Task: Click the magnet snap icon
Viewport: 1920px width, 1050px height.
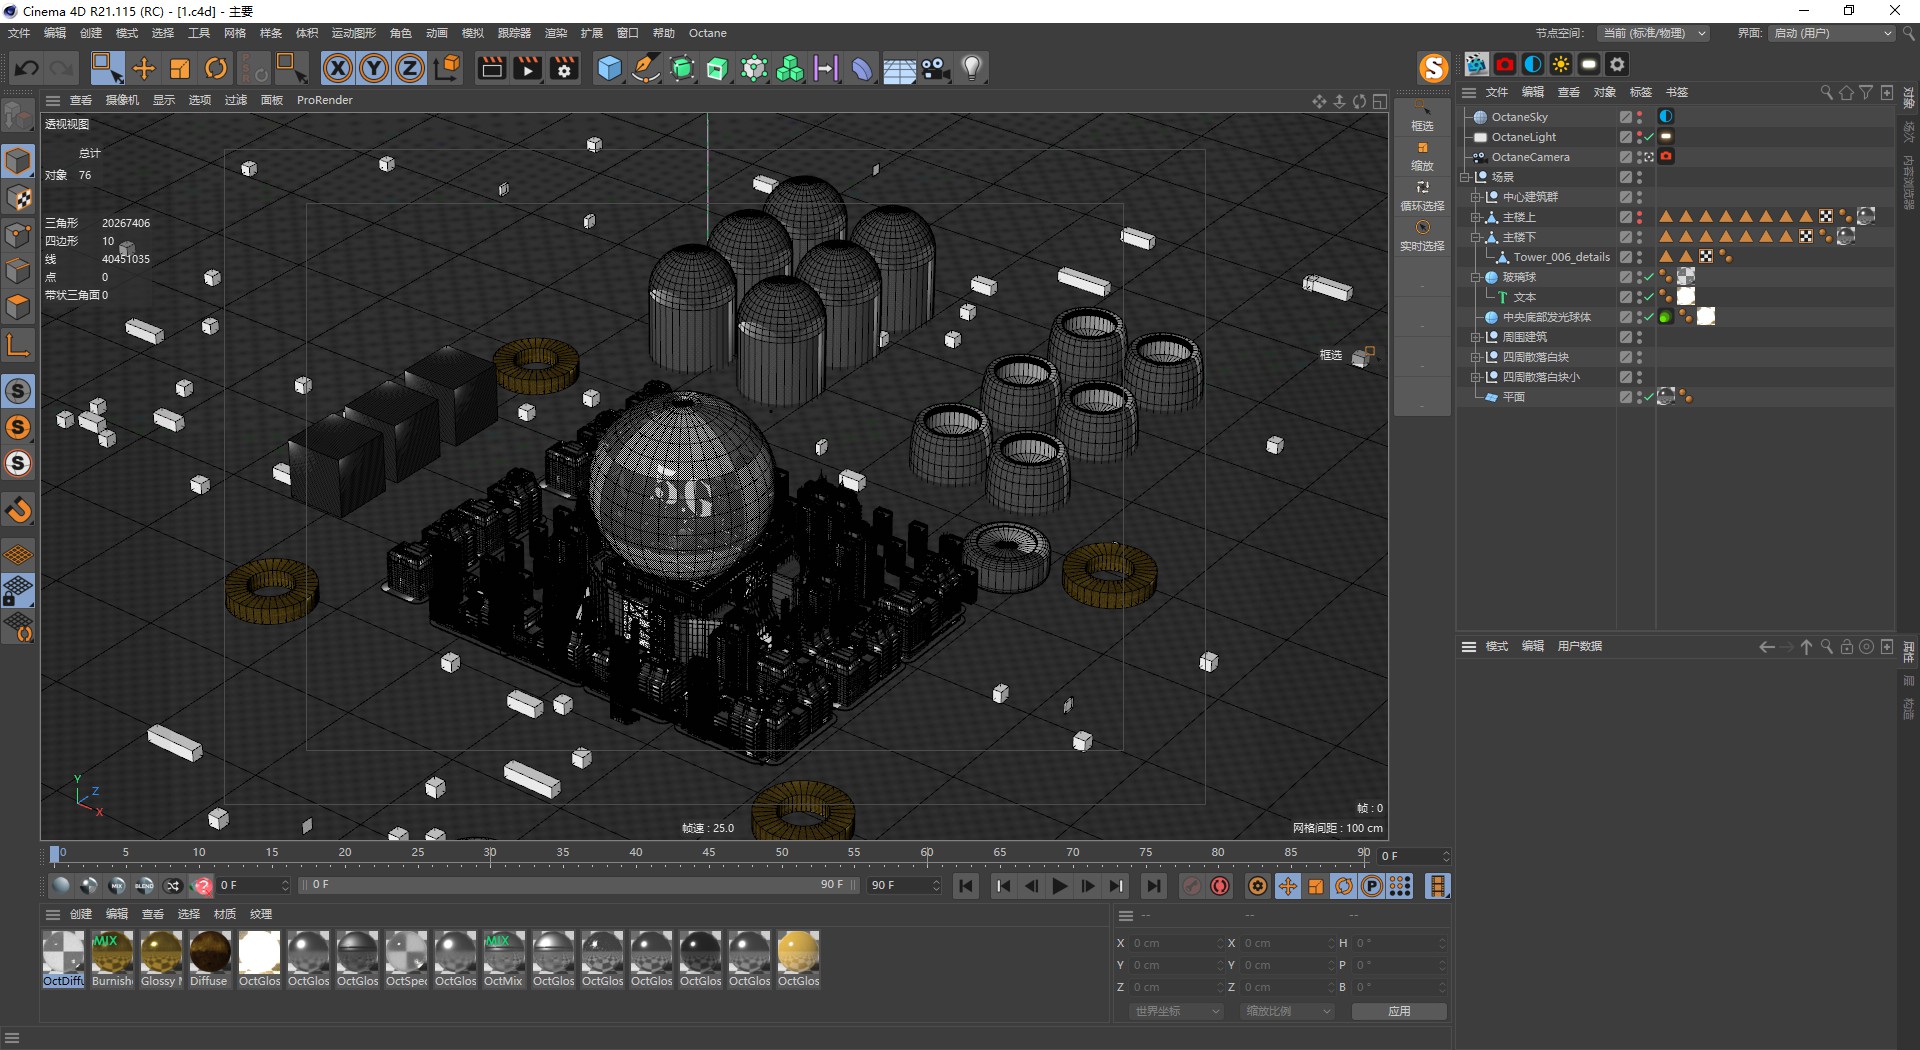Action: pos(18,510)
